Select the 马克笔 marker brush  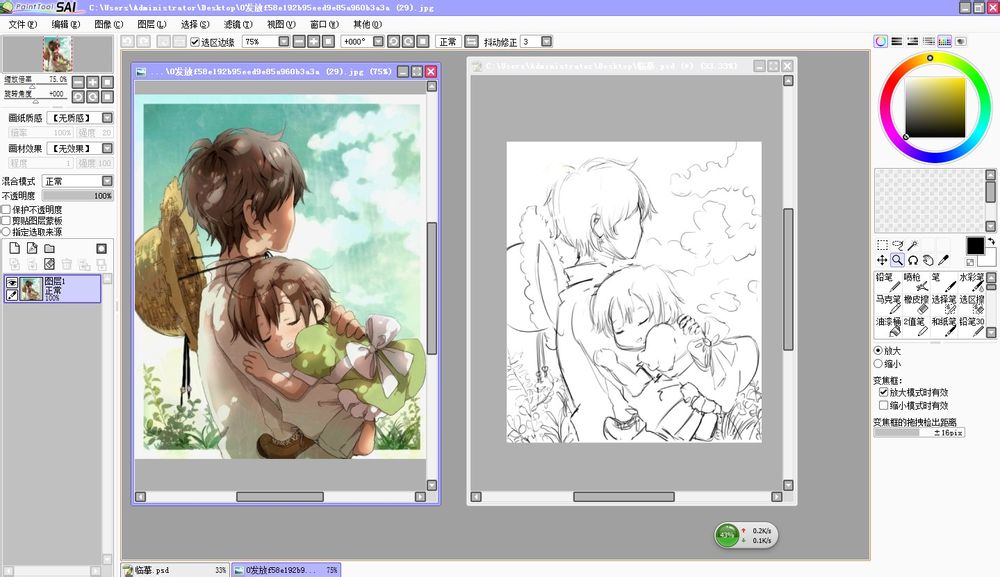(x=888, y=303)
